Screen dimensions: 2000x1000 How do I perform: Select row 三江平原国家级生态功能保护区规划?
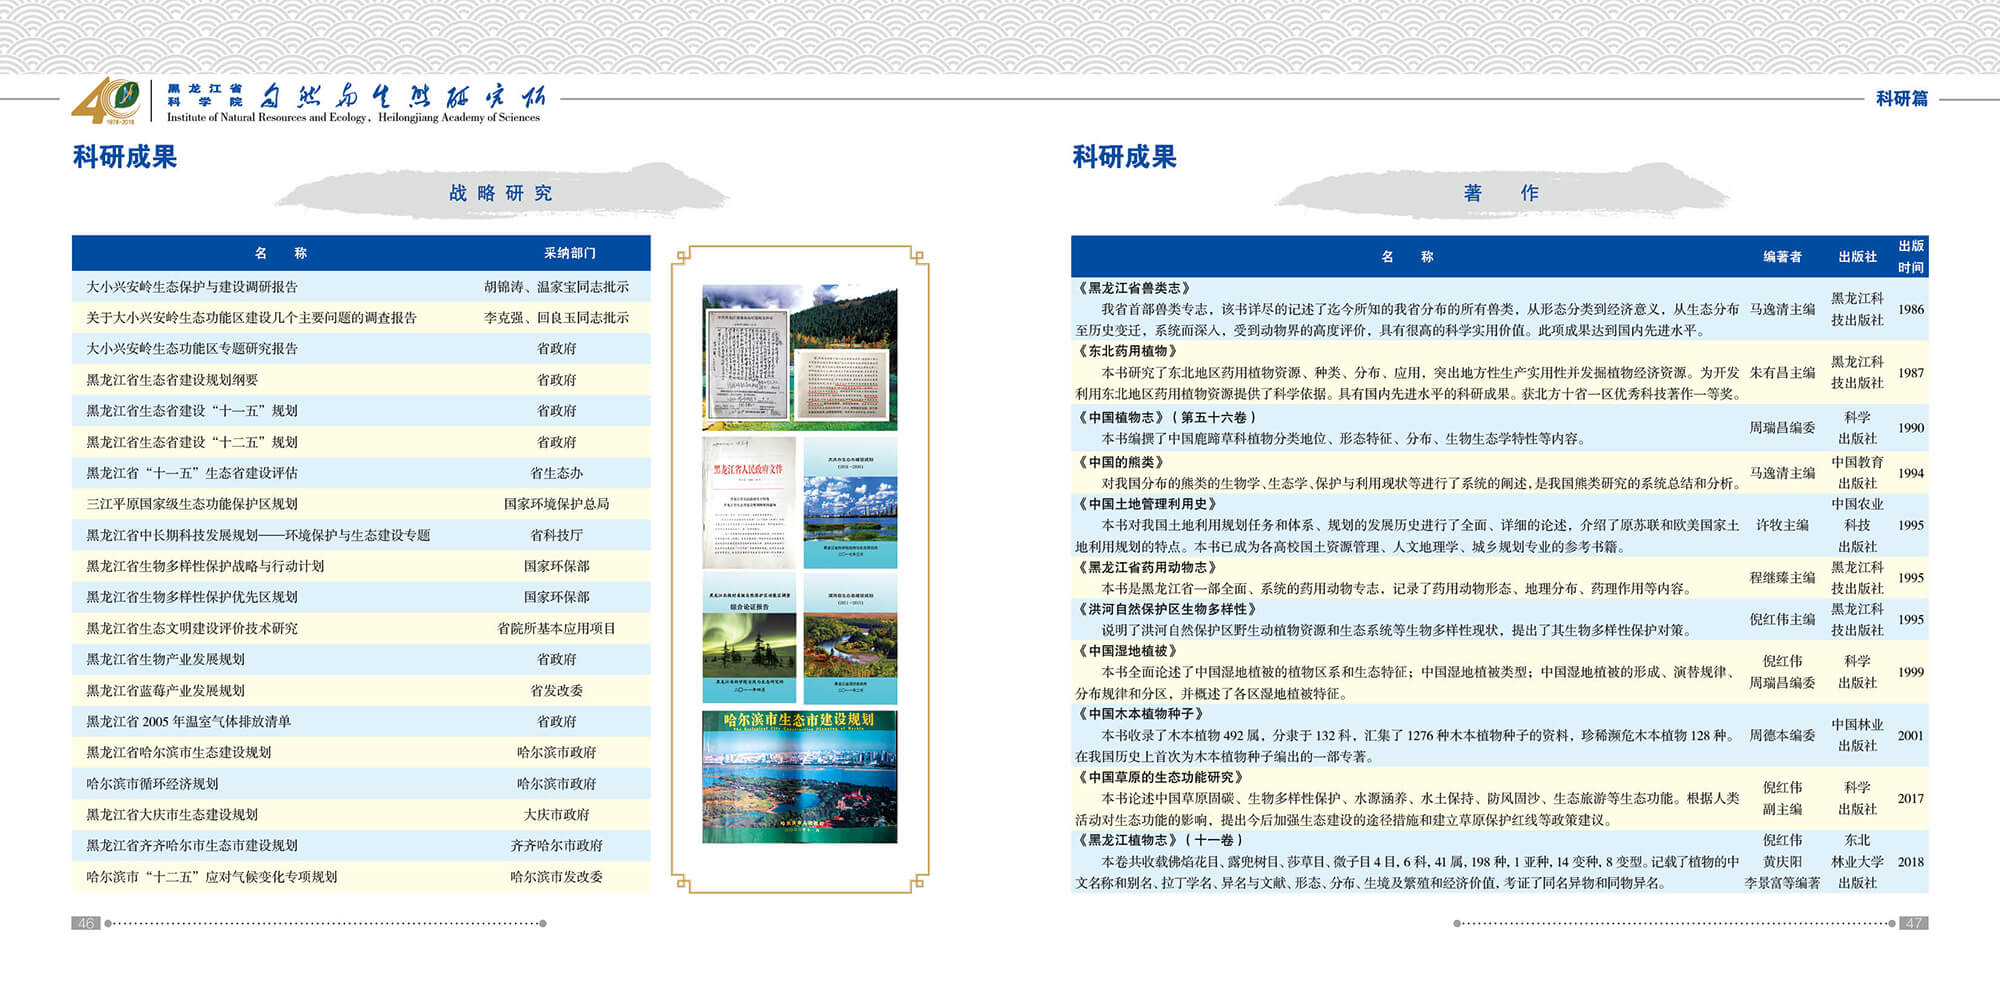tap(361, 504)
